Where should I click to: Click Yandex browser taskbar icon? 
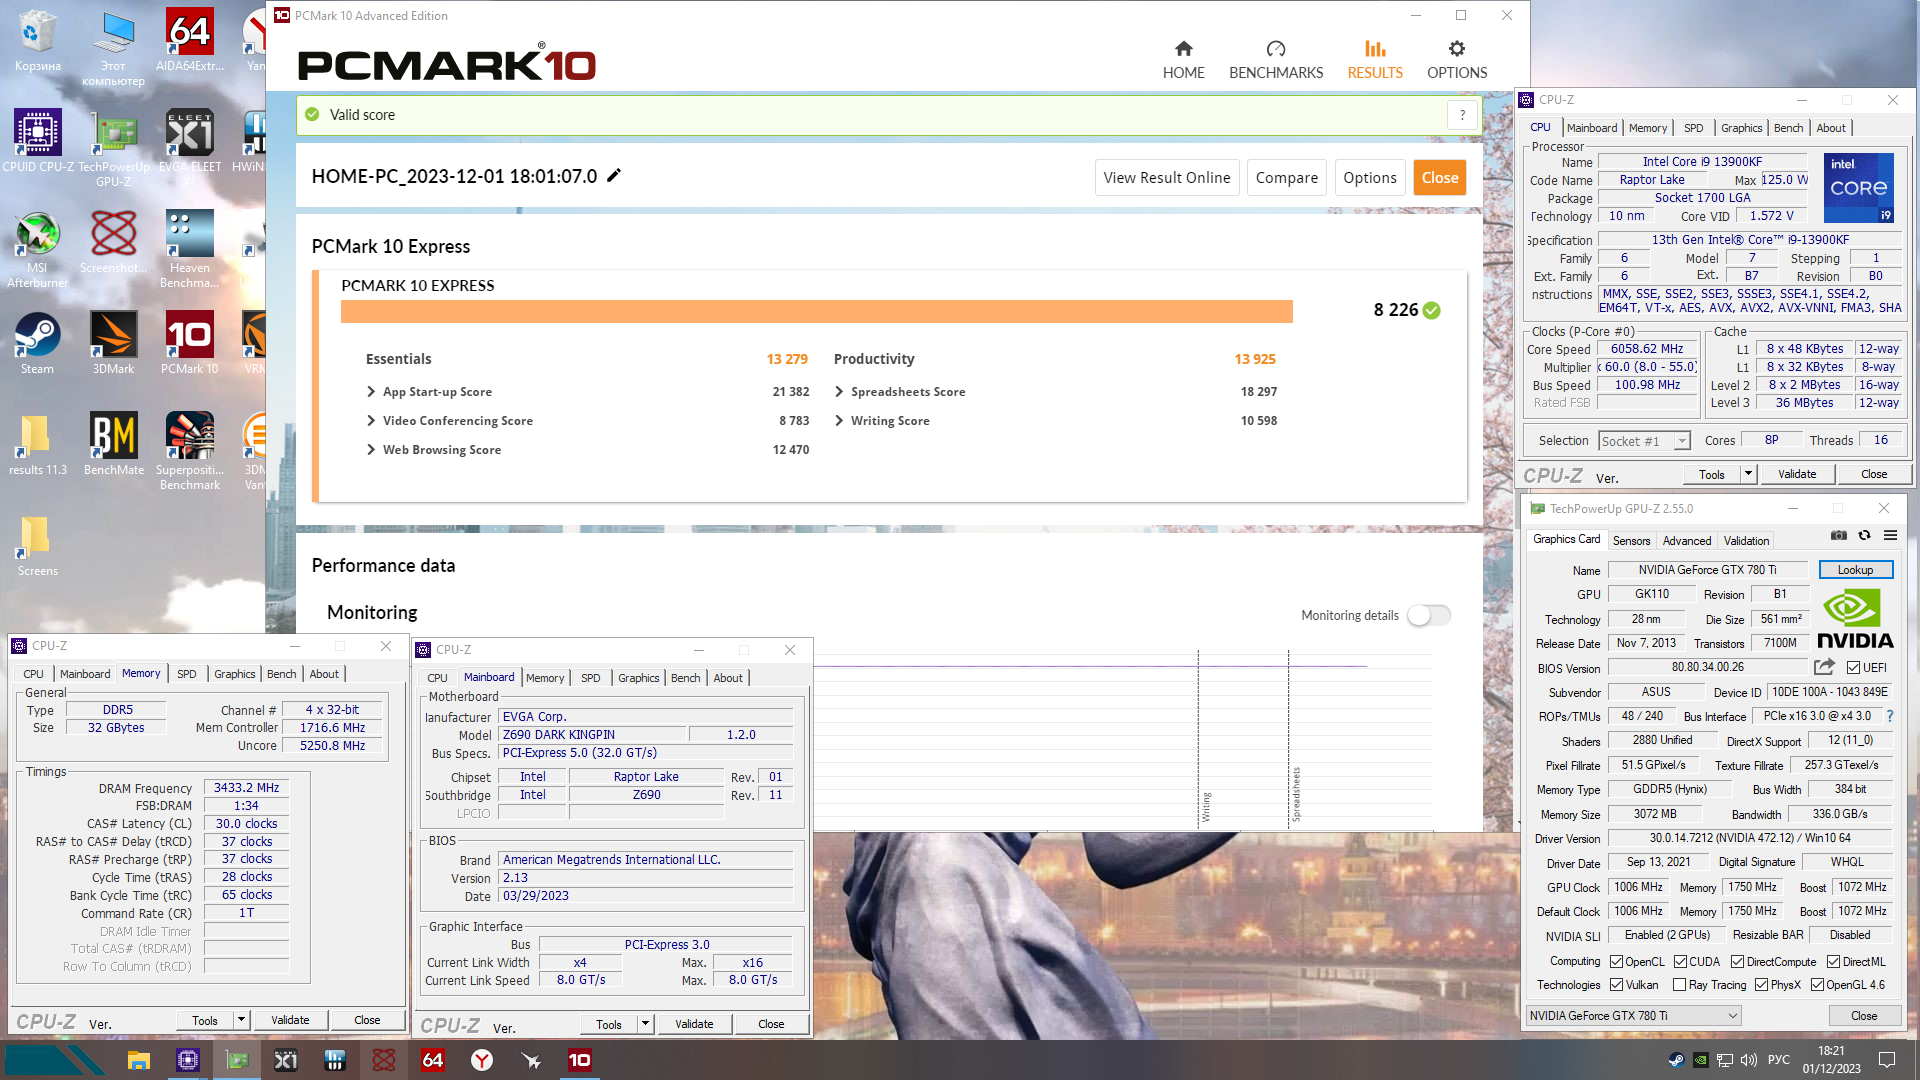(481, 1060)
